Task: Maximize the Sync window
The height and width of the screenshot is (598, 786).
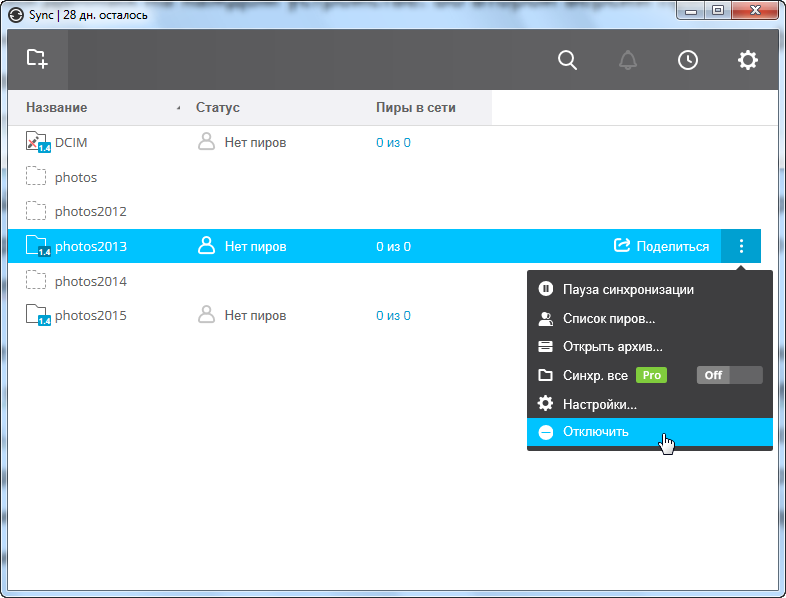Action: (718, 10)
